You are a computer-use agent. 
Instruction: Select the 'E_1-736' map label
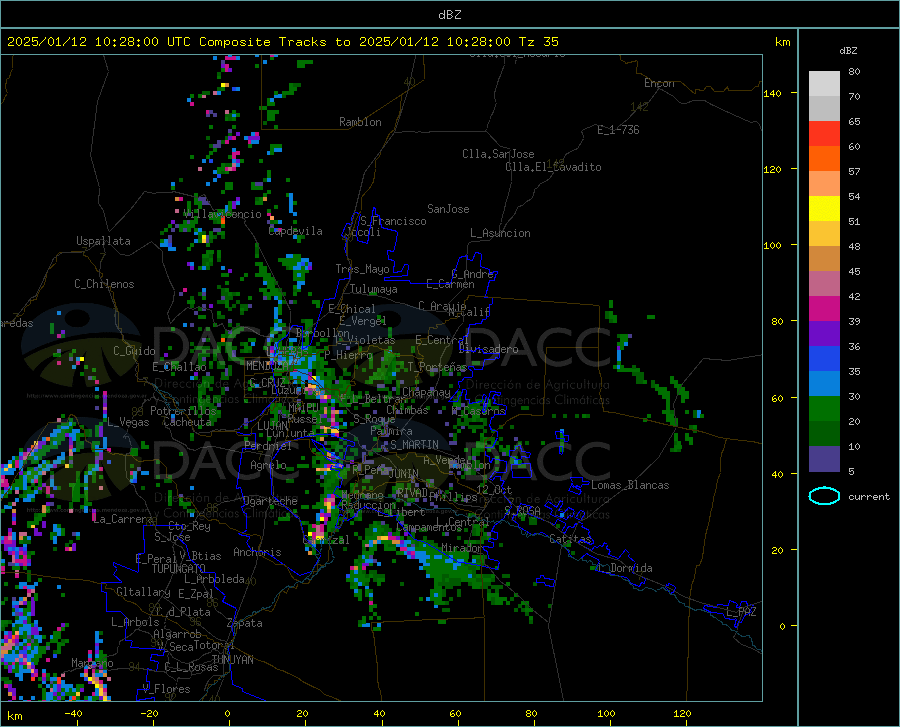(618, 130)
